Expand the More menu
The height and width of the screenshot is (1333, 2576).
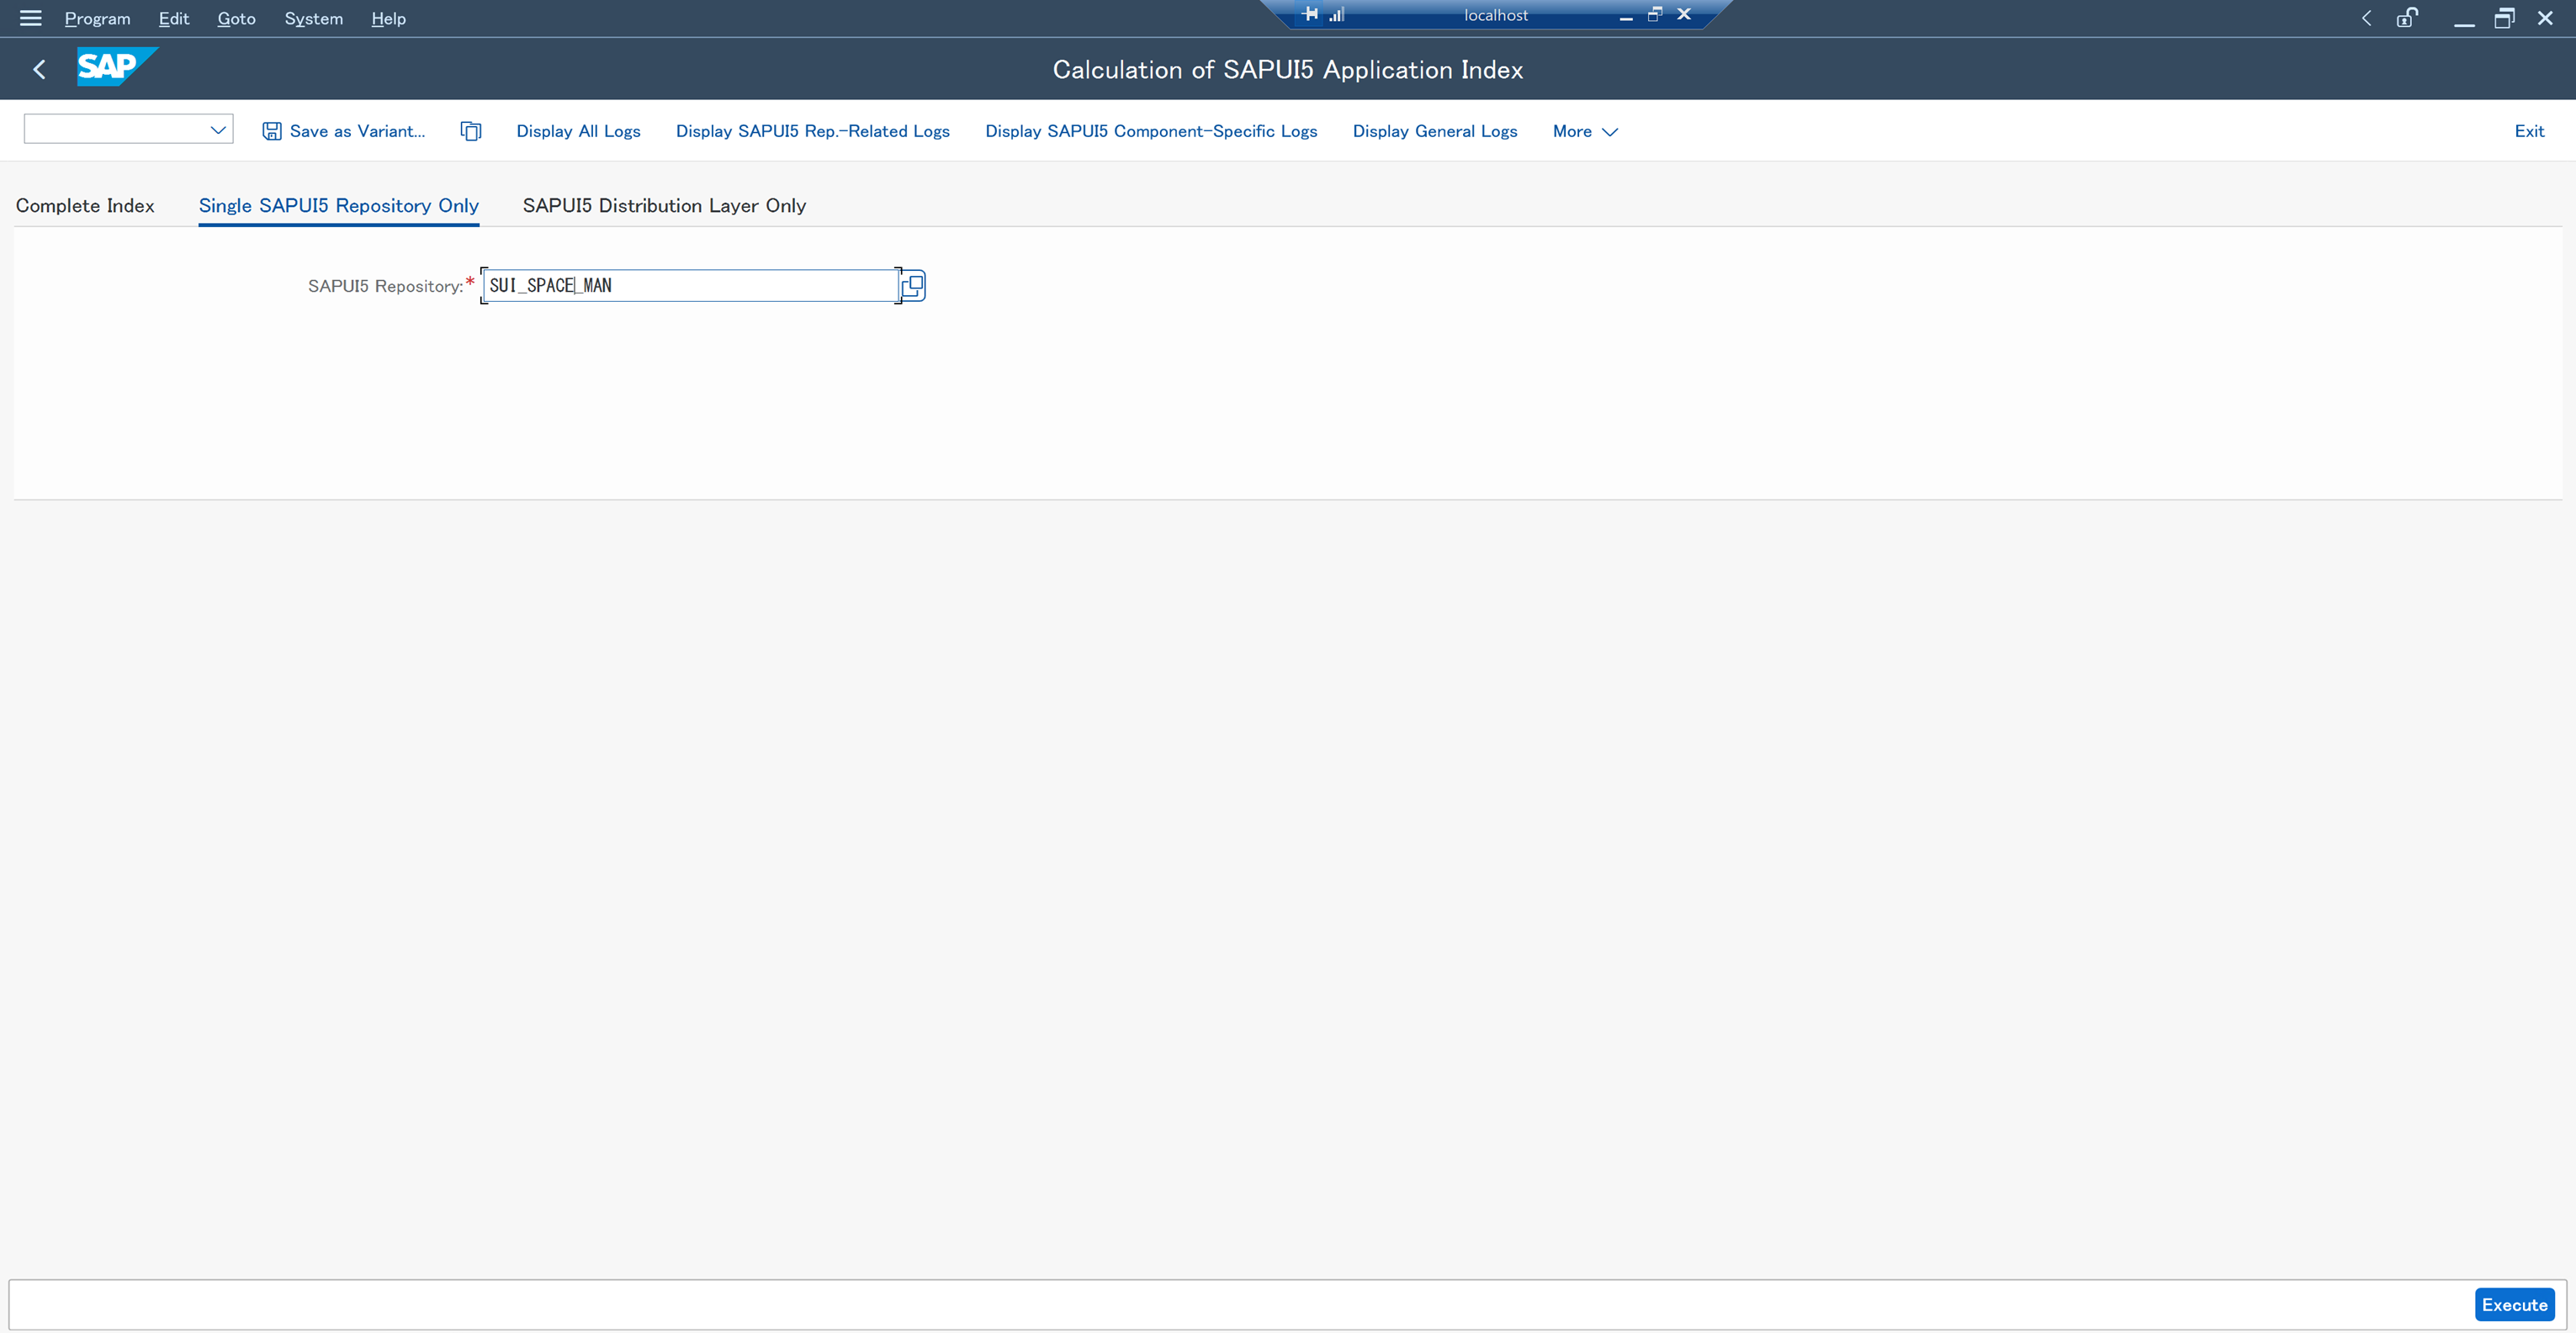(x=1583, y=131)
